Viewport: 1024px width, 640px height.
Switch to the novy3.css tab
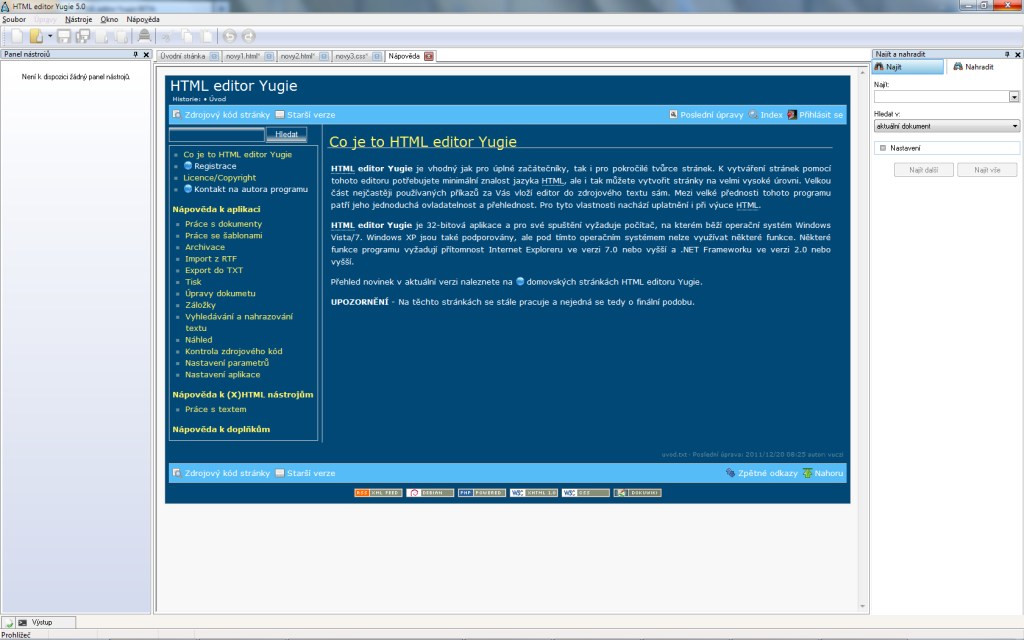[352, 56]
